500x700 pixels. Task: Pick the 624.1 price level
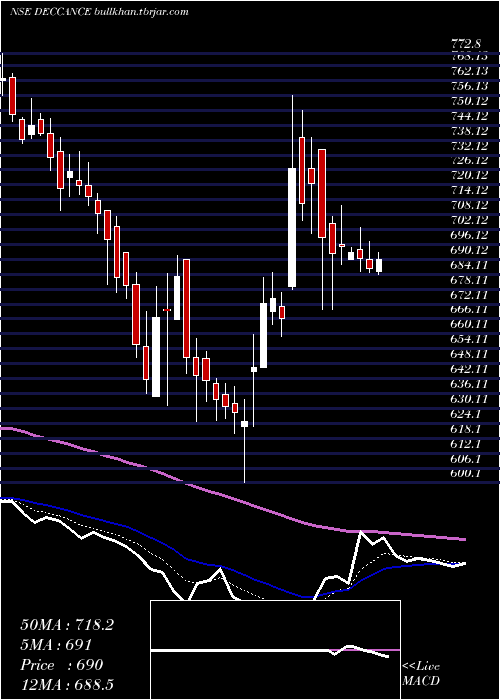(x=466, y=414)
